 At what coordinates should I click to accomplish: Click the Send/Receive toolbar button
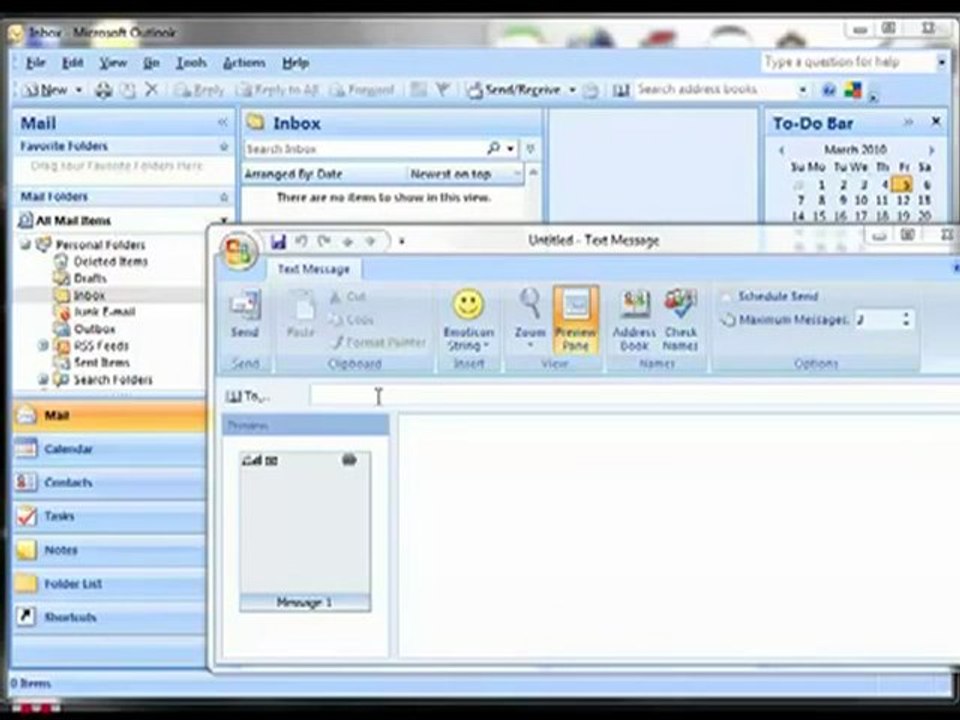point(514,90)
